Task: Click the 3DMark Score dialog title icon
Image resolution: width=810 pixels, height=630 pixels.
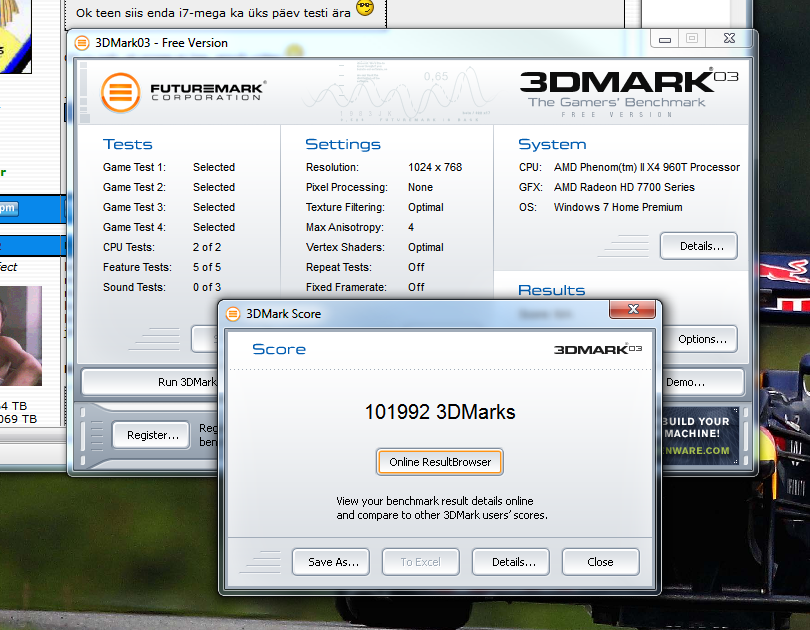Action: [x=233, y=313]
